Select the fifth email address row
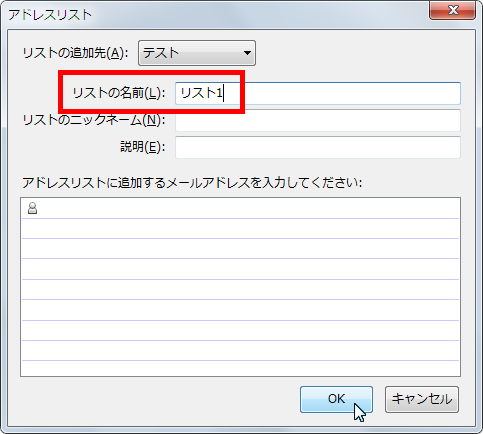 point(240,290)
